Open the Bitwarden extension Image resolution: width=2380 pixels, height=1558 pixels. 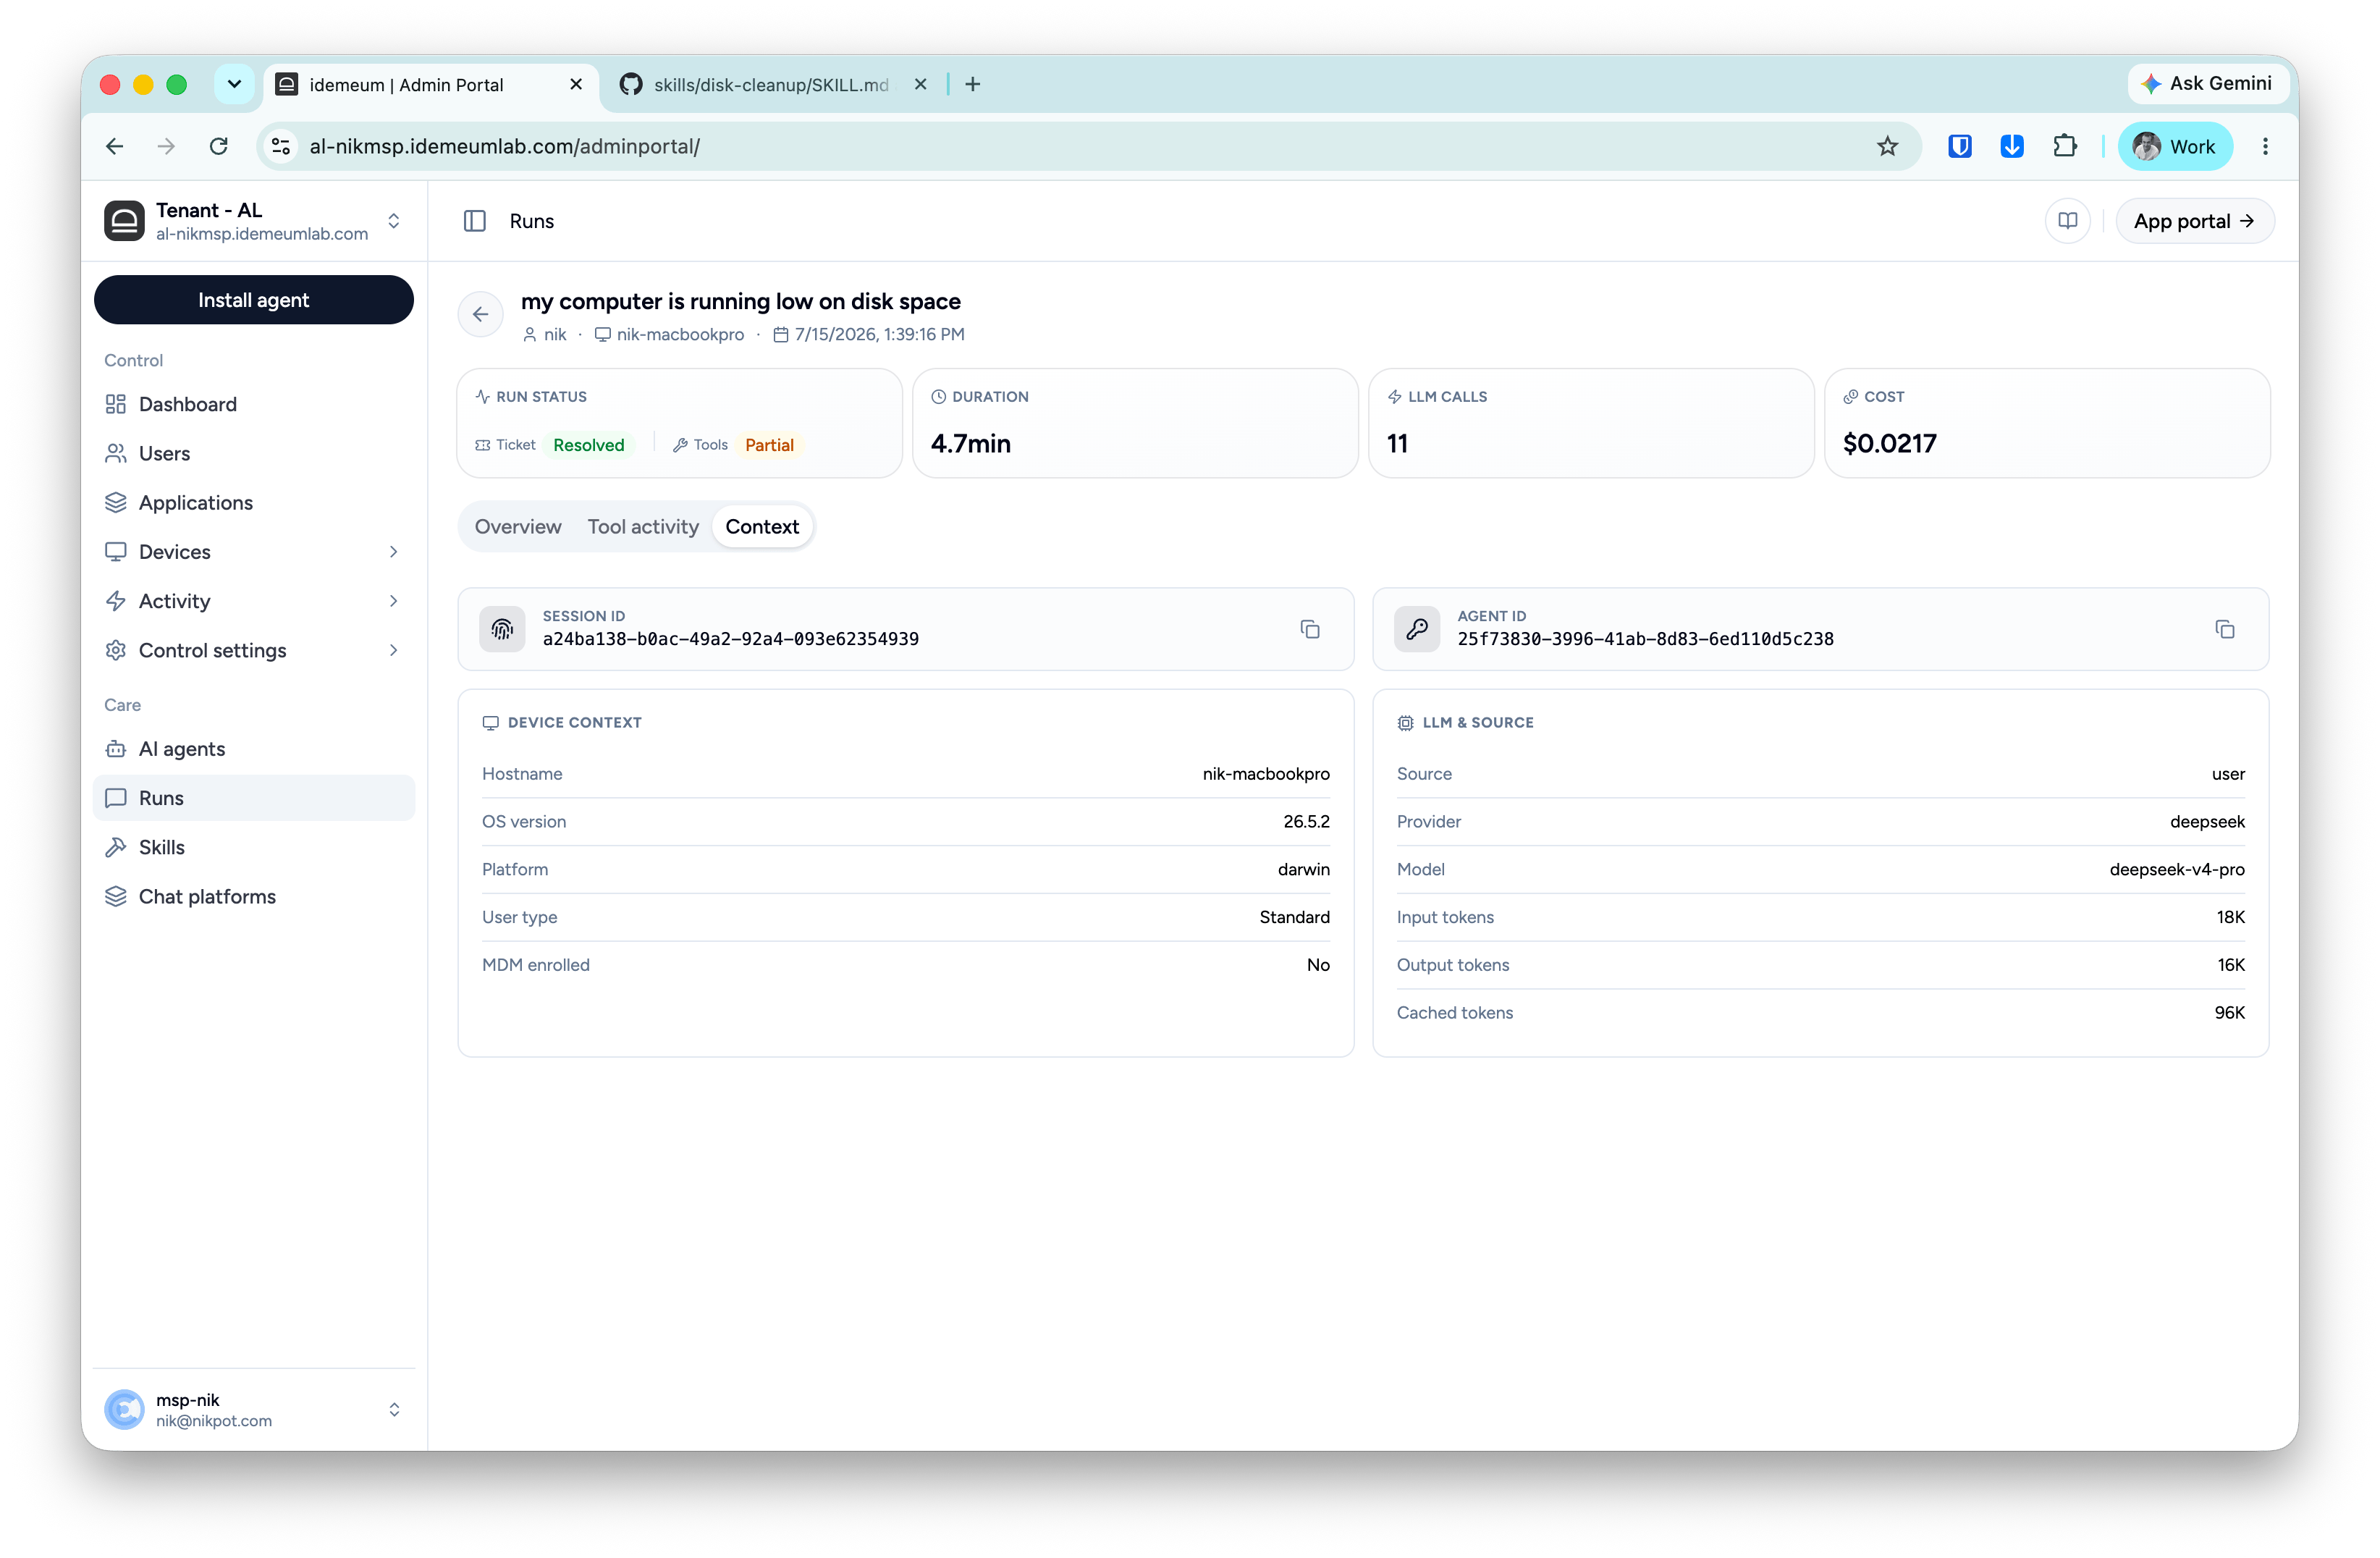coord(1959,147)
